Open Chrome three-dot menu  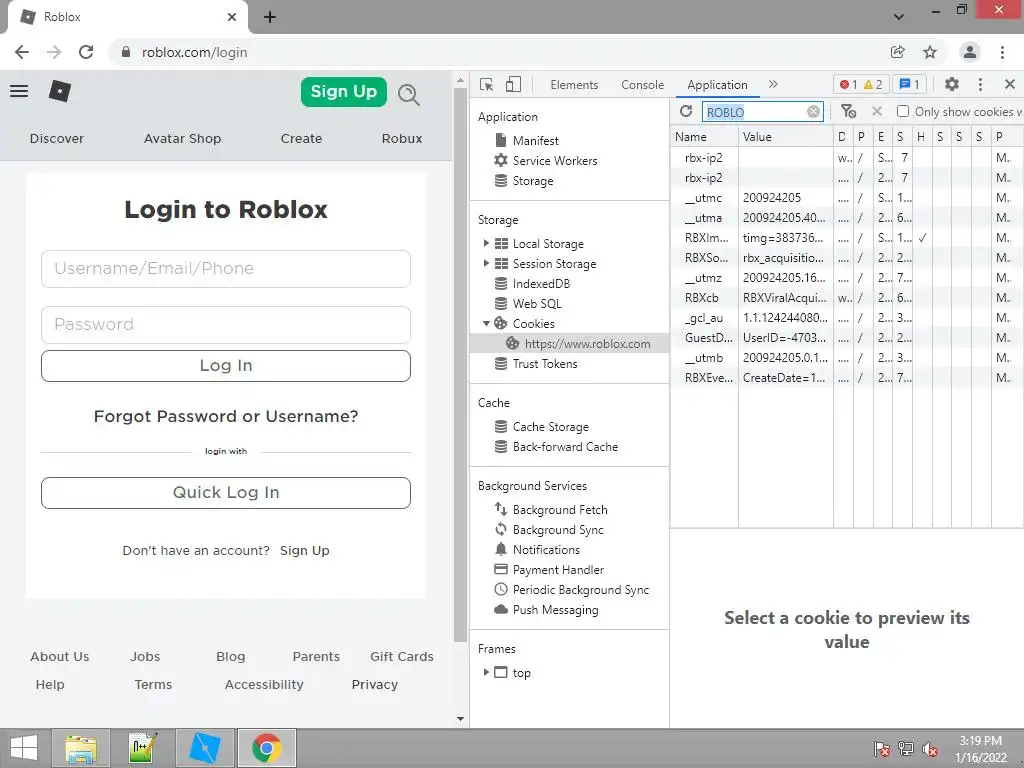point(1002,52)
